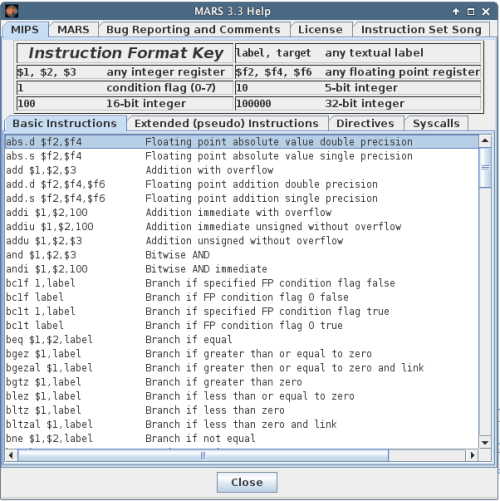Select bc1t label flag 0 true row
This screenshot has width=500, height=501.
[x=242, y=325]
